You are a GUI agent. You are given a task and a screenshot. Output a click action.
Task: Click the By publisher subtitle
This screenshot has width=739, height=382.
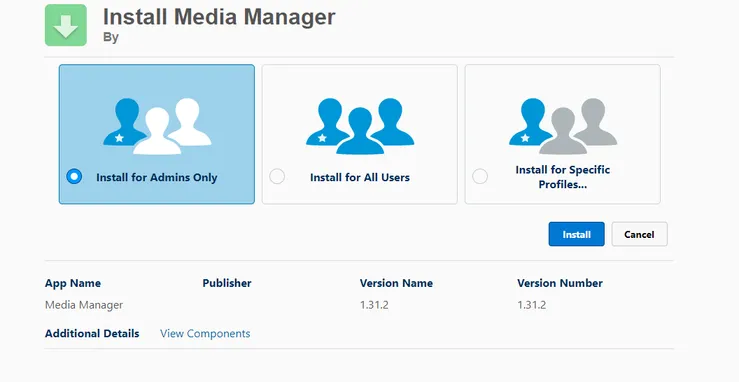111,38
